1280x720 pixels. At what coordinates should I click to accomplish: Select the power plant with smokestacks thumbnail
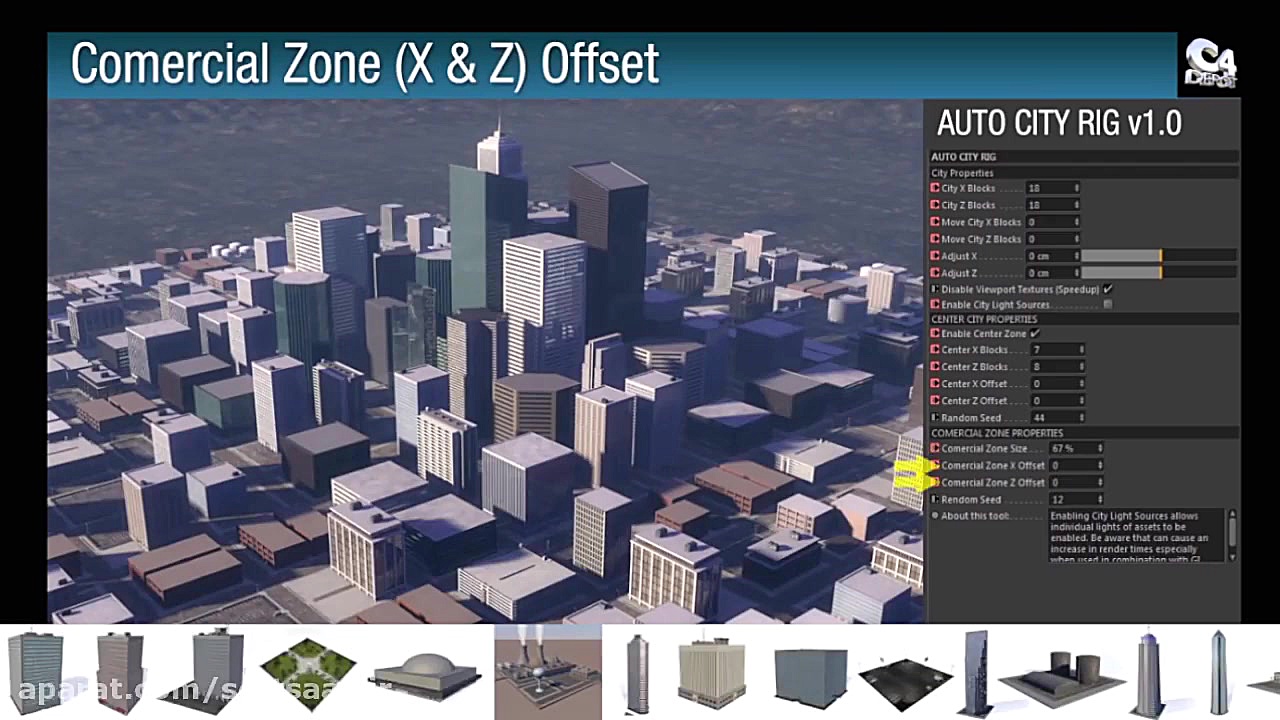[x=548, y=672]
